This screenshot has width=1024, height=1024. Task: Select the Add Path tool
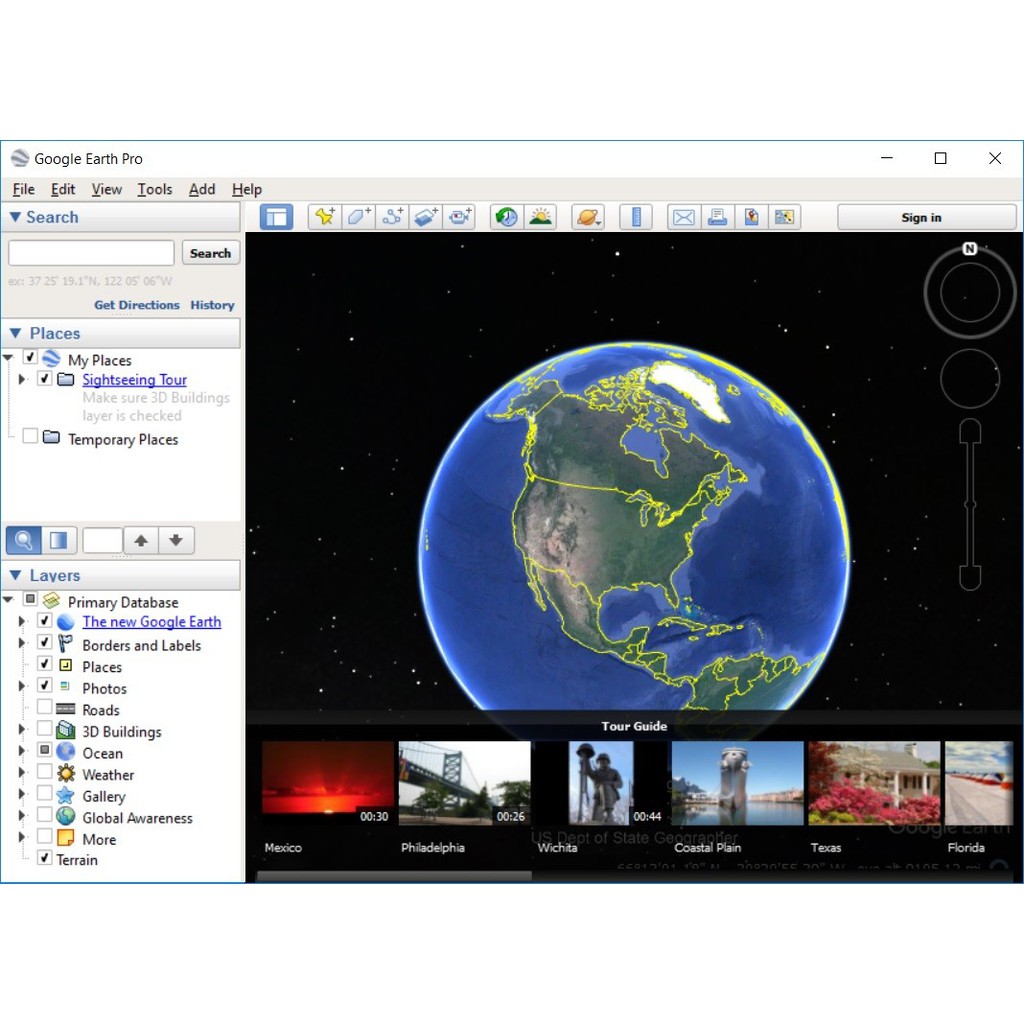click(x=393, y=217)
